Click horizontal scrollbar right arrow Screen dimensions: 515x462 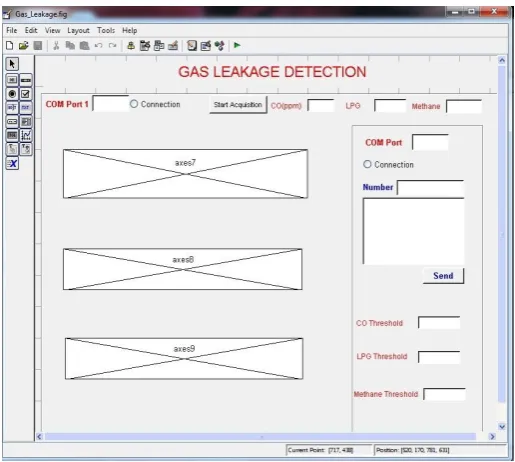coord(492,436)
